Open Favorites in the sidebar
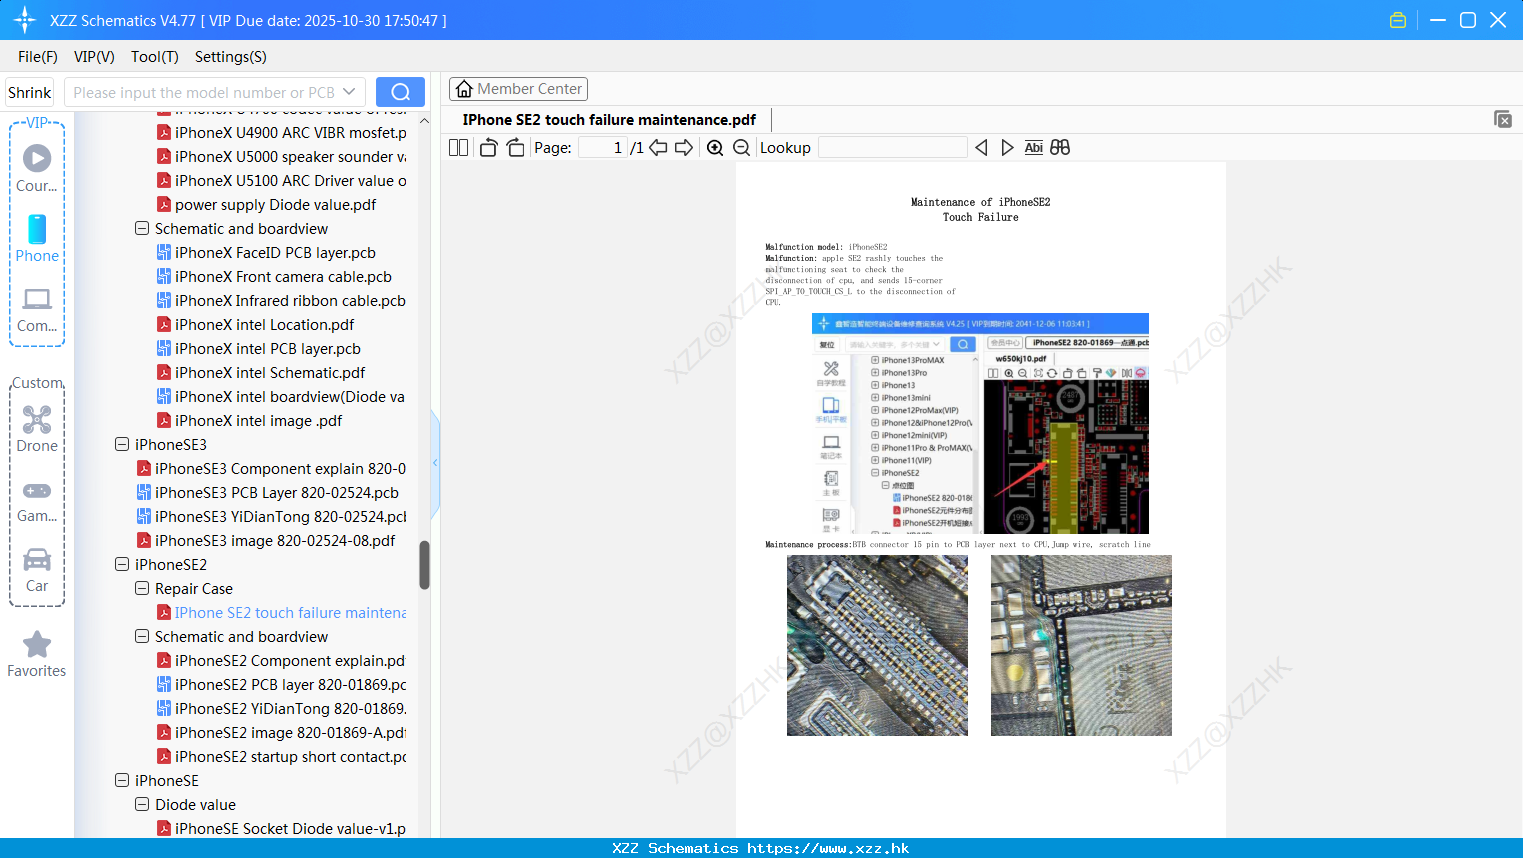This screenshot has width=1523, height=858. [x=37, y=654]
